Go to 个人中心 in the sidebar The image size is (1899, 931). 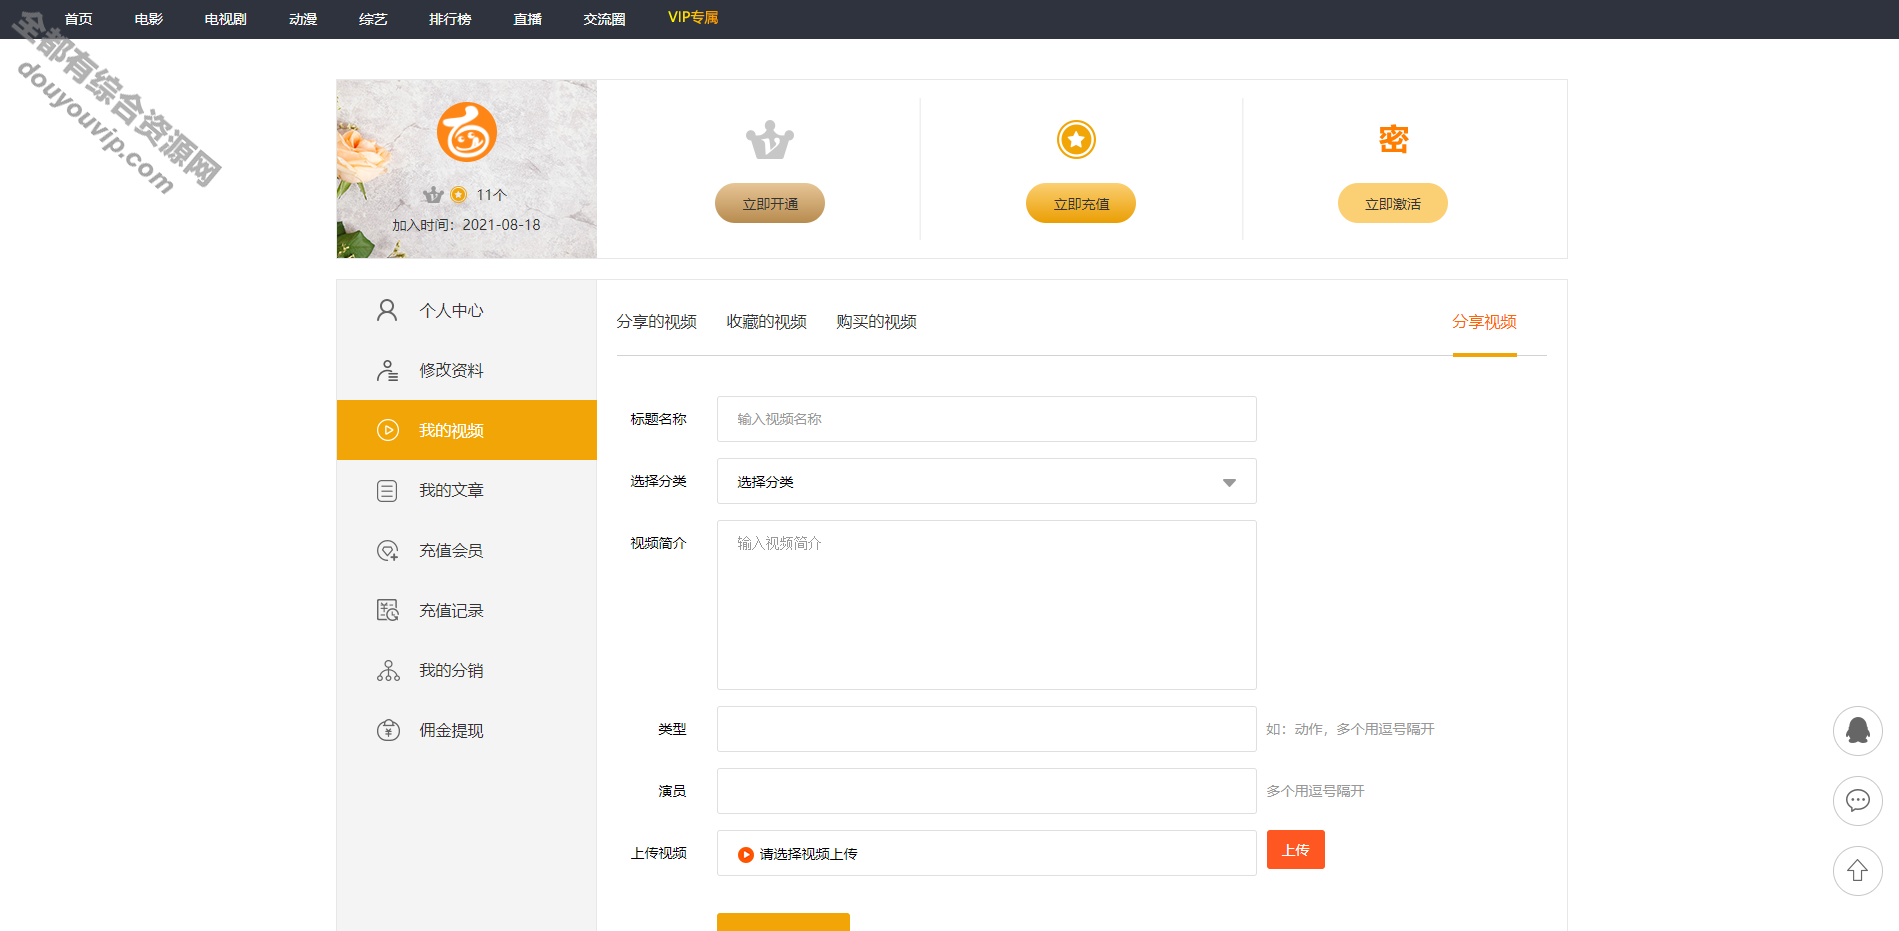point(467,310)
